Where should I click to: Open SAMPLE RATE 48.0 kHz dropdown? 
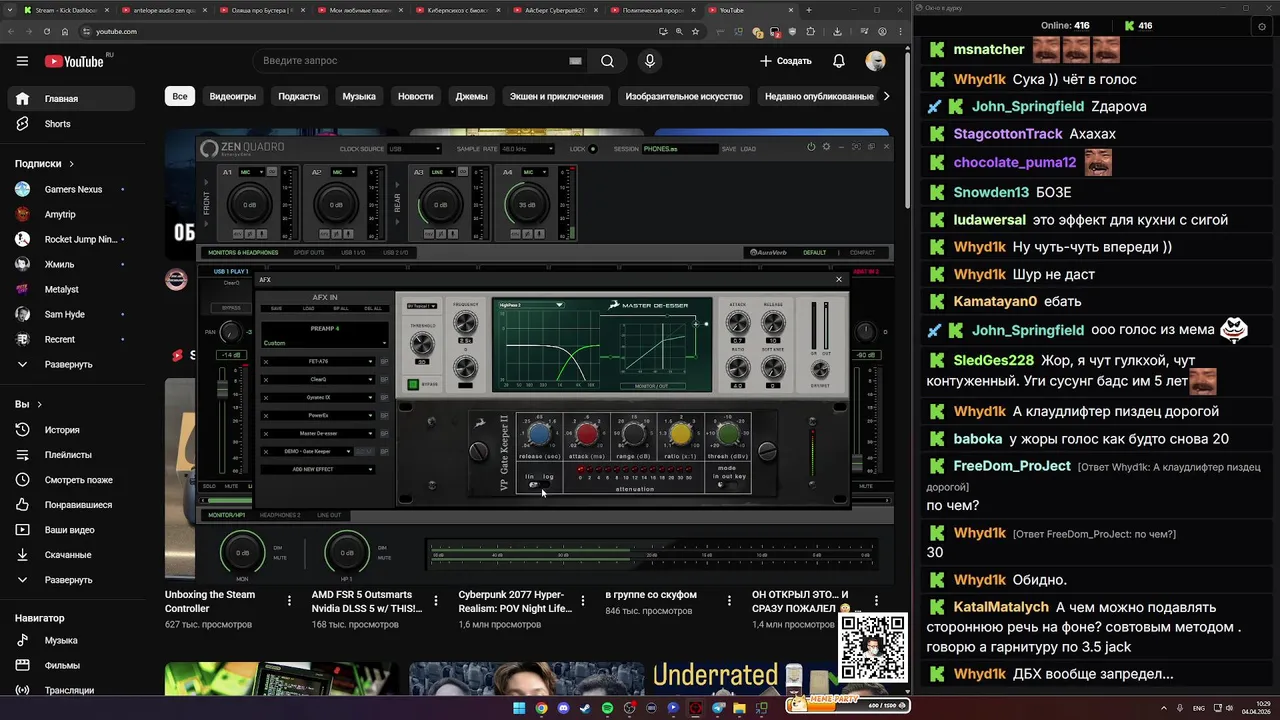pos(527,149)
